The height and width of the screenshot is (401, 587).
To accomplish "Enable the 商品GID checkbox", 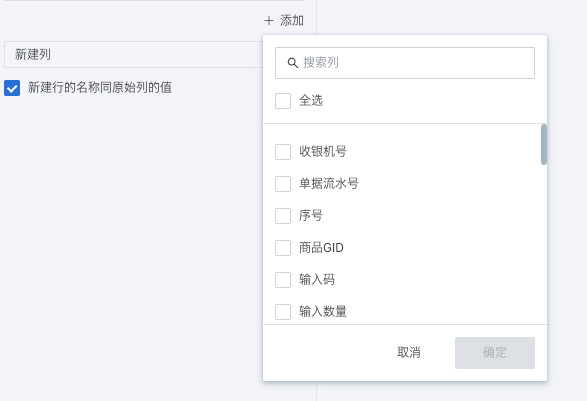I will (283, 248).
